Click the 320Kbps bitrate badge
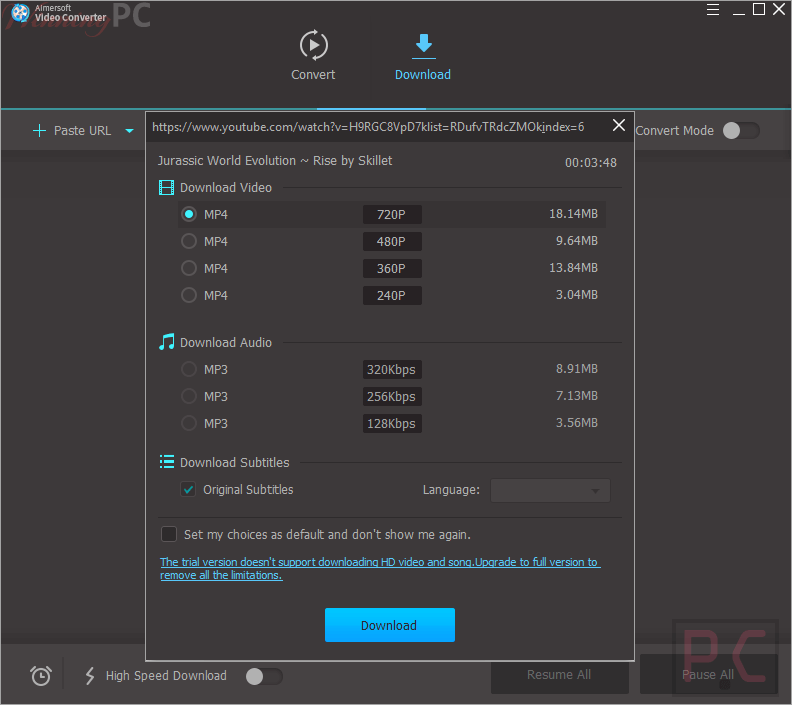792x705 pixels. point(392,369)
